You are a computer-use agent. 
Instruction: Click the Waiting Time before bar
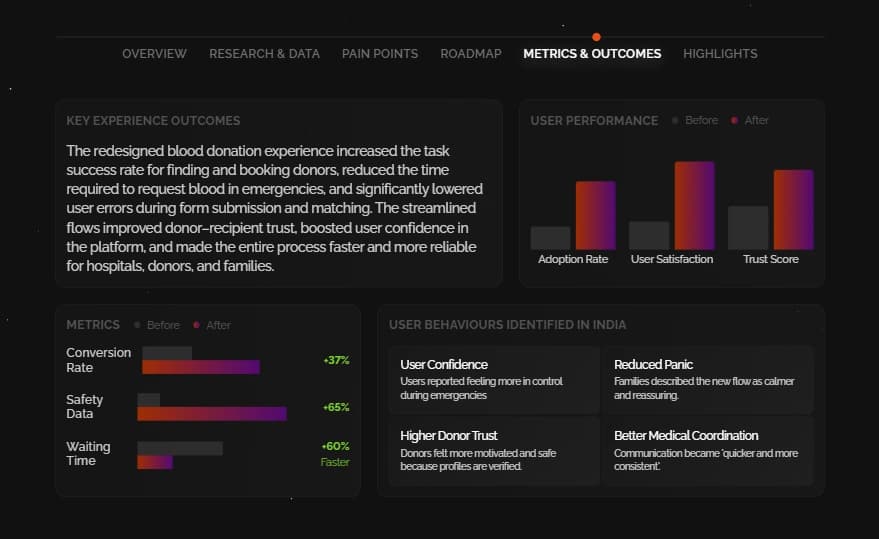click(180, 448)
